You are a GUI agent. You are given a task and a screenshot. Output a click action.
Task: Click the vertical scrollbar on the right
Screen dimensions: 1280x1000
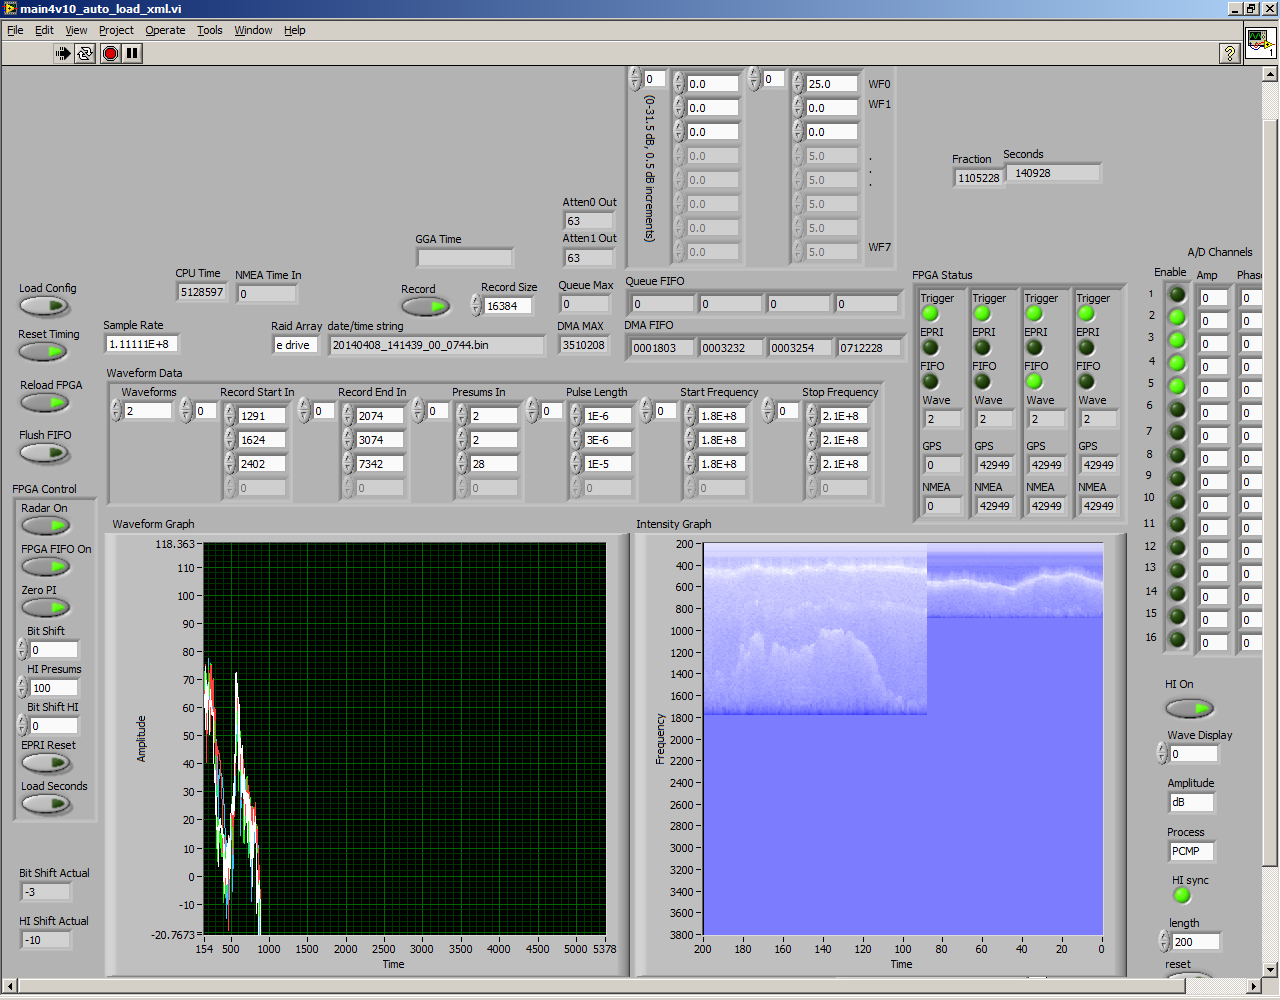pyautogui.click(x=1270, y=500)
